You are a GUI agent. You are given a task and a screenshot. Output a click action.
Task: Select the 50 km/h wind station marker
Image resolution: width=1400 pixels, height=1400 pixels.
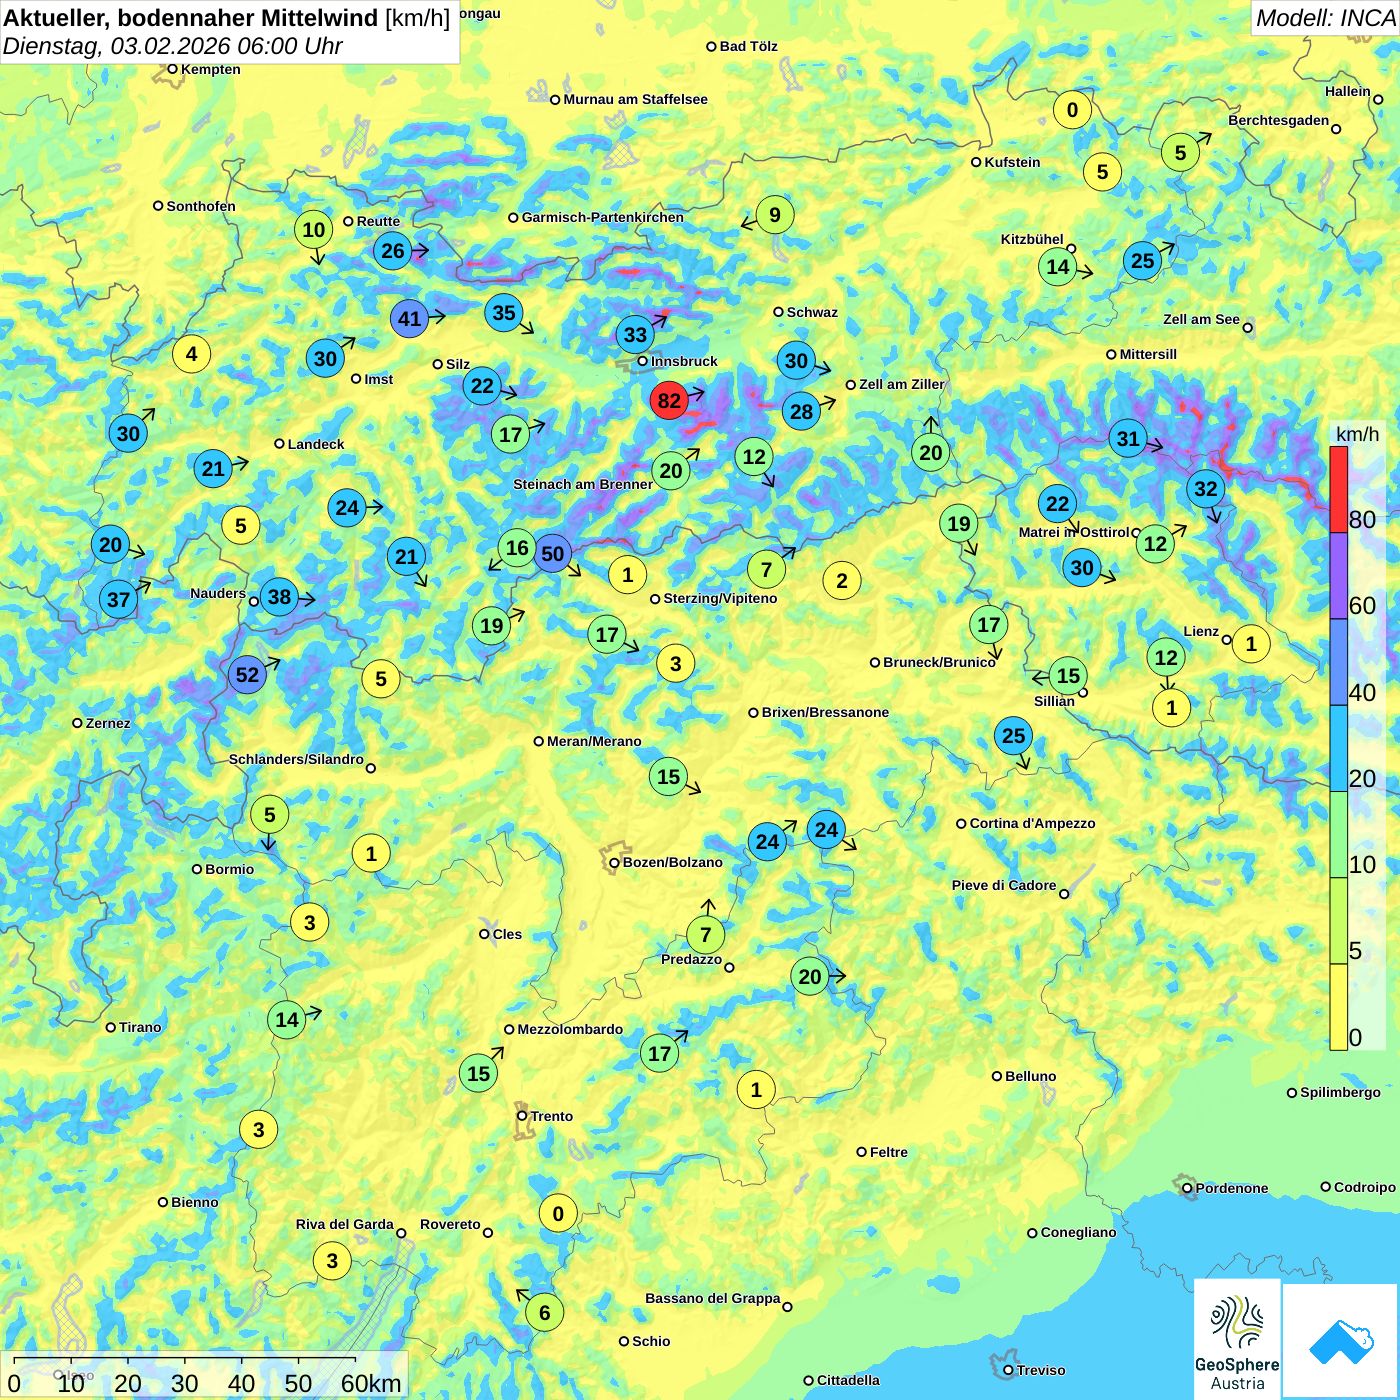click(x=552, y=553)
